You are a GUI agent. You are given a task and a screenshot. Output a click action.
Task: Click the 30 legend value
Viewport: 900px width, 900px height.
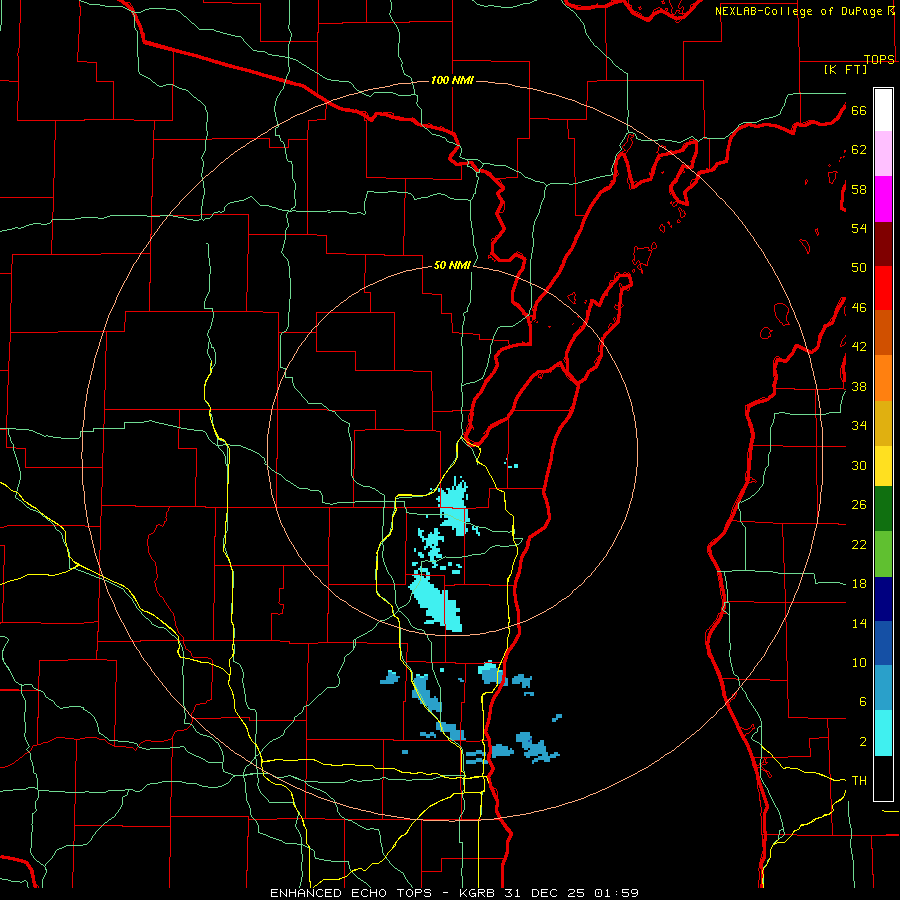click(859, 465)
